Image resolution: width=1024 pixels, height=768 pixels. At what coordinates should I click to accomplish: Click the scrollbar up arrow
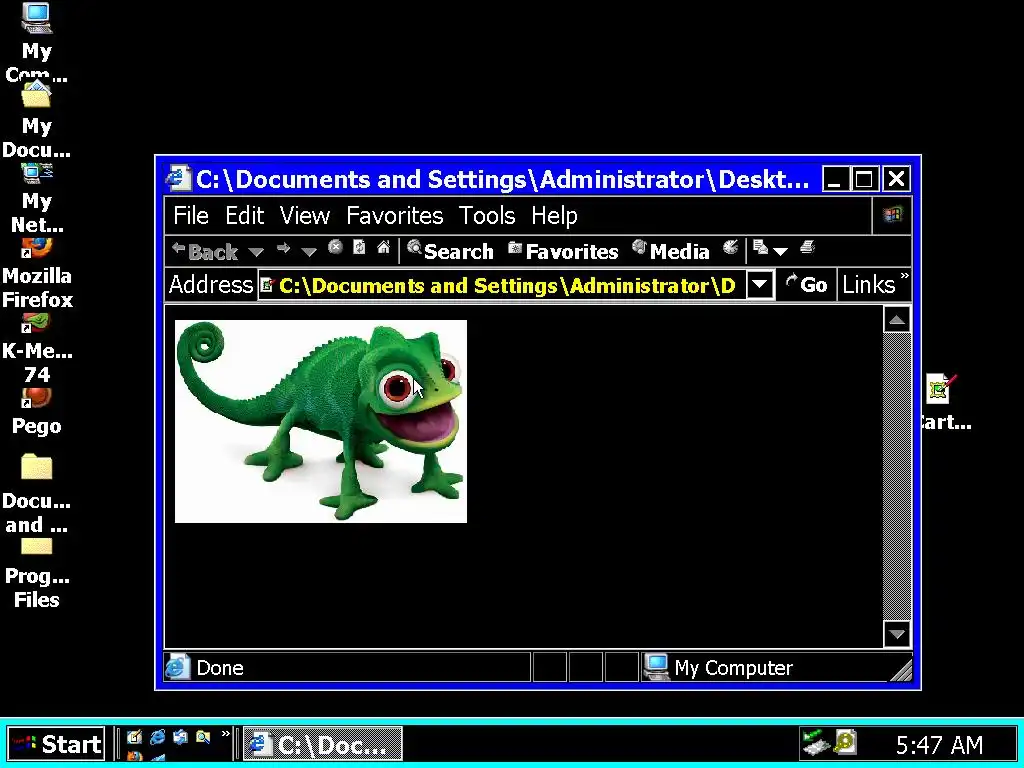click(x=897, y=320)
